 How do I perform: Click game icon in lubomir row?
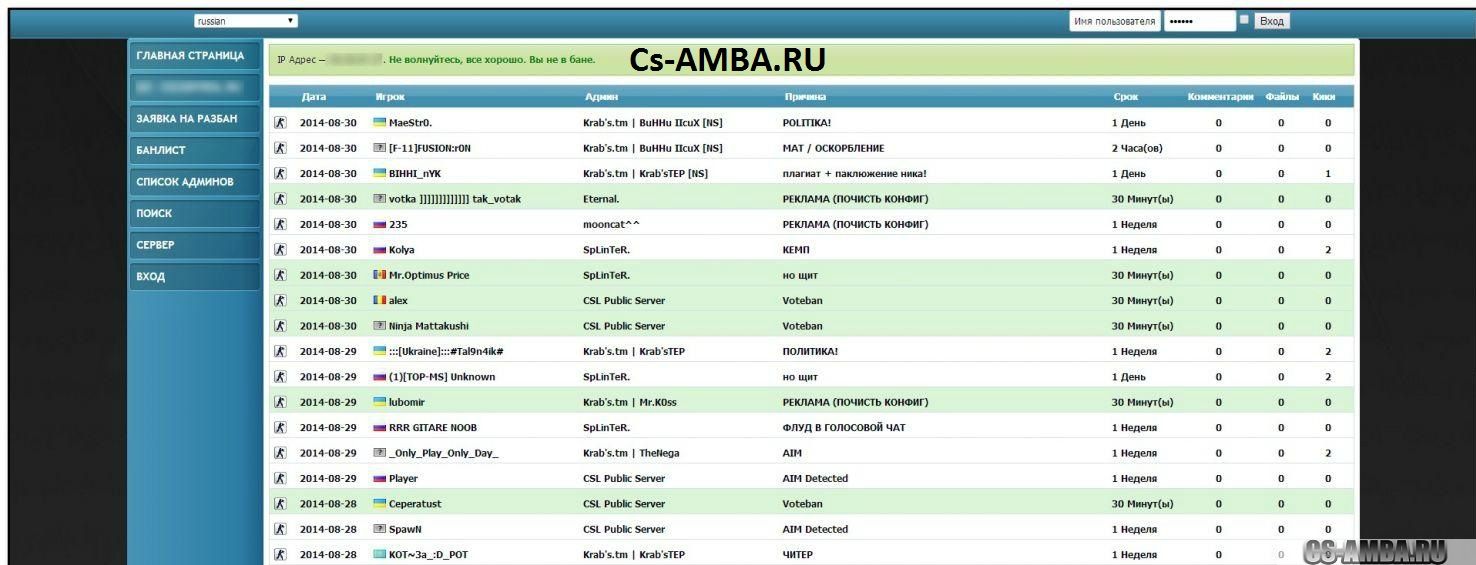coord(281,402)
